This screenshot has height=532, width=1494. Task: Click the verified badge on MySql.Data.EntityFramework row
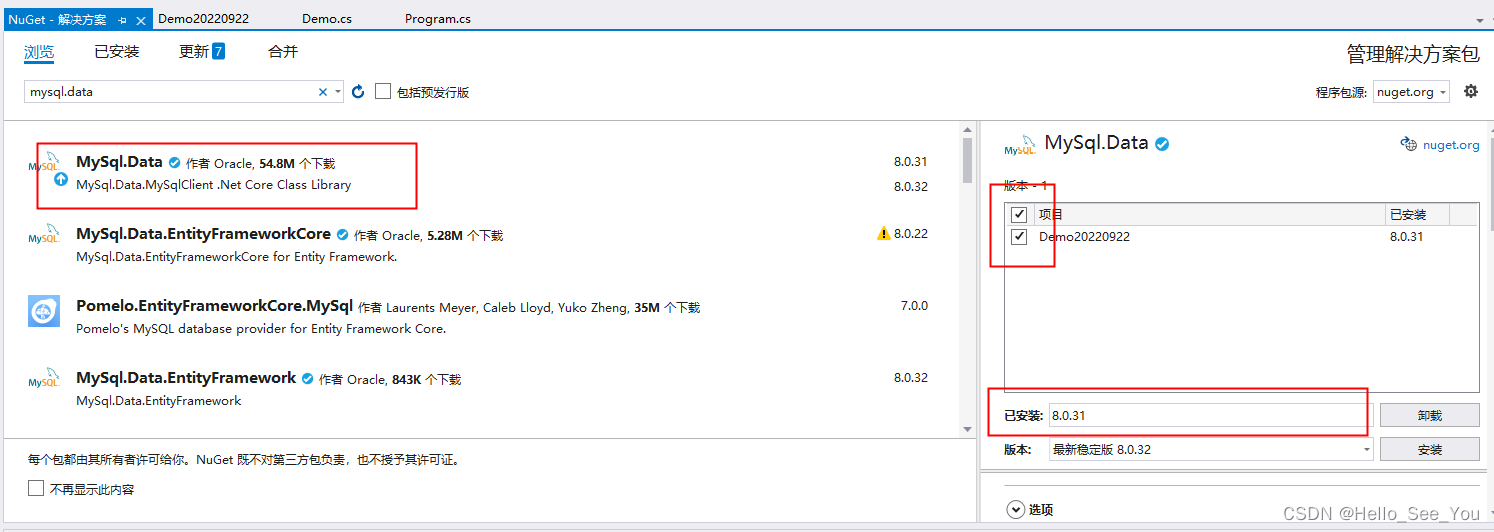[x=308, y=379]
